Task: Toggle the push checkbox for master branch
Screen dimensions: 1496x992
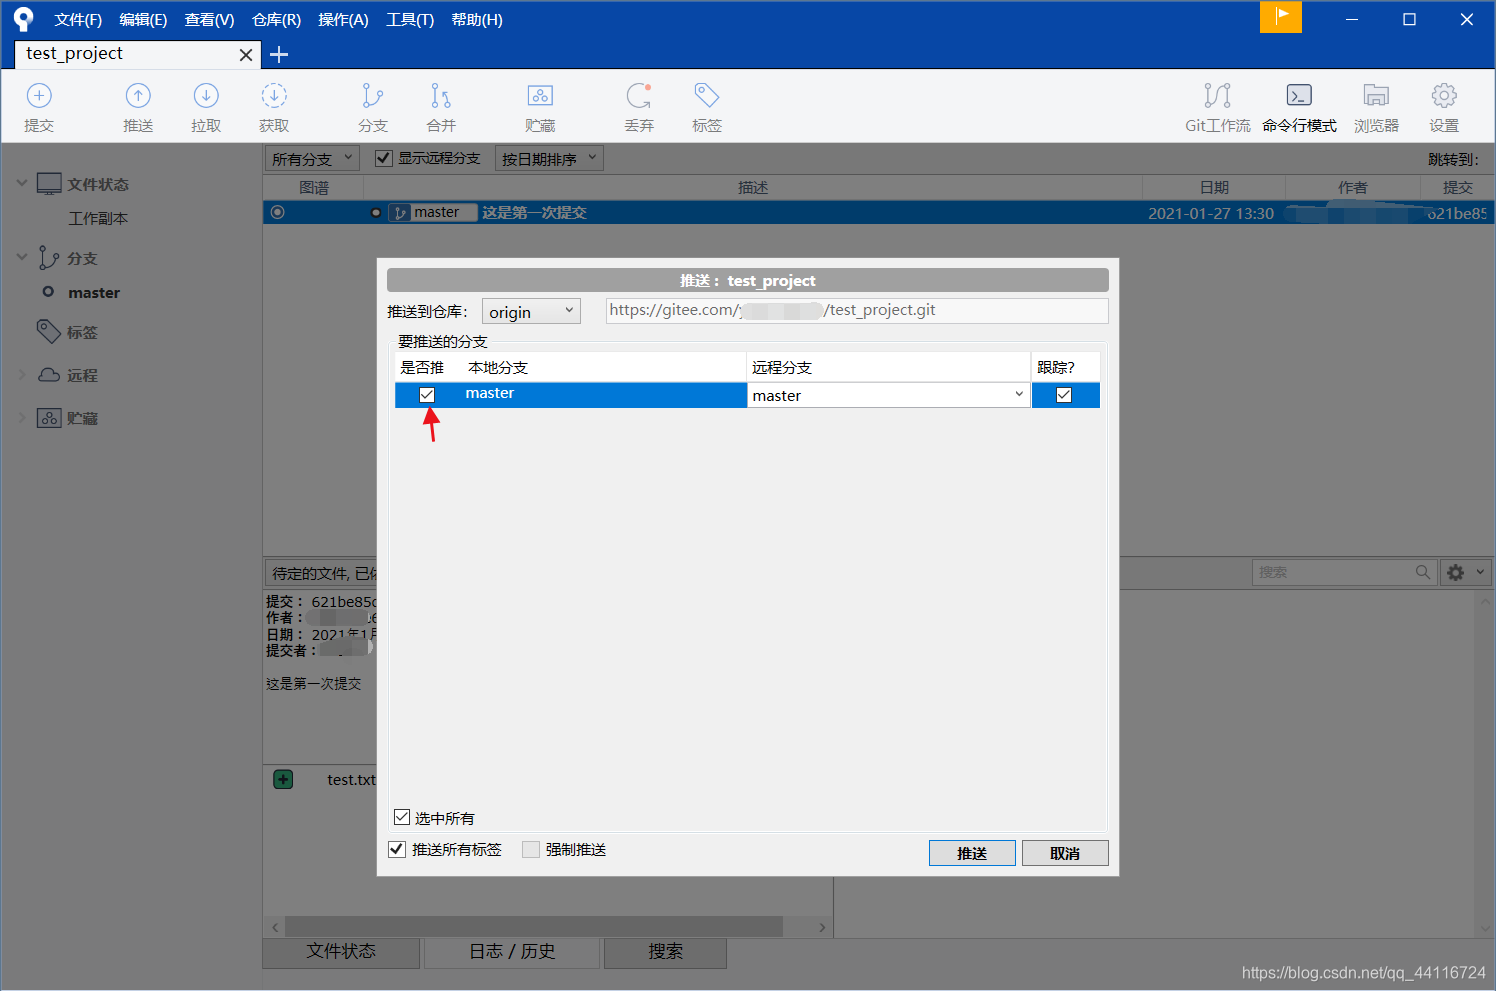Action: (x=427, y=395)
